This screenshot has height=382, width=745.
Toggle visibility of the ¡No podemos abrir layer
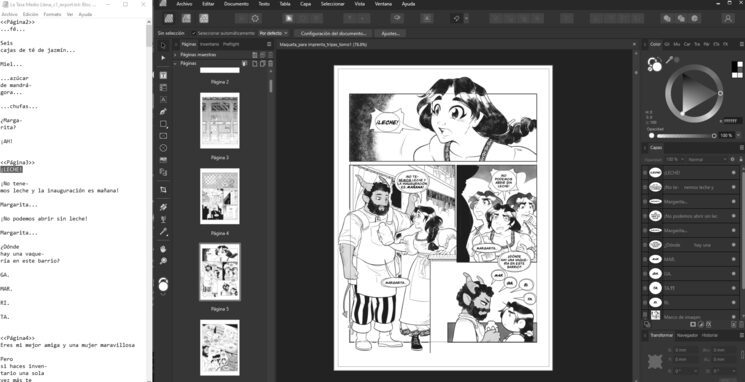tap(734, 216)
